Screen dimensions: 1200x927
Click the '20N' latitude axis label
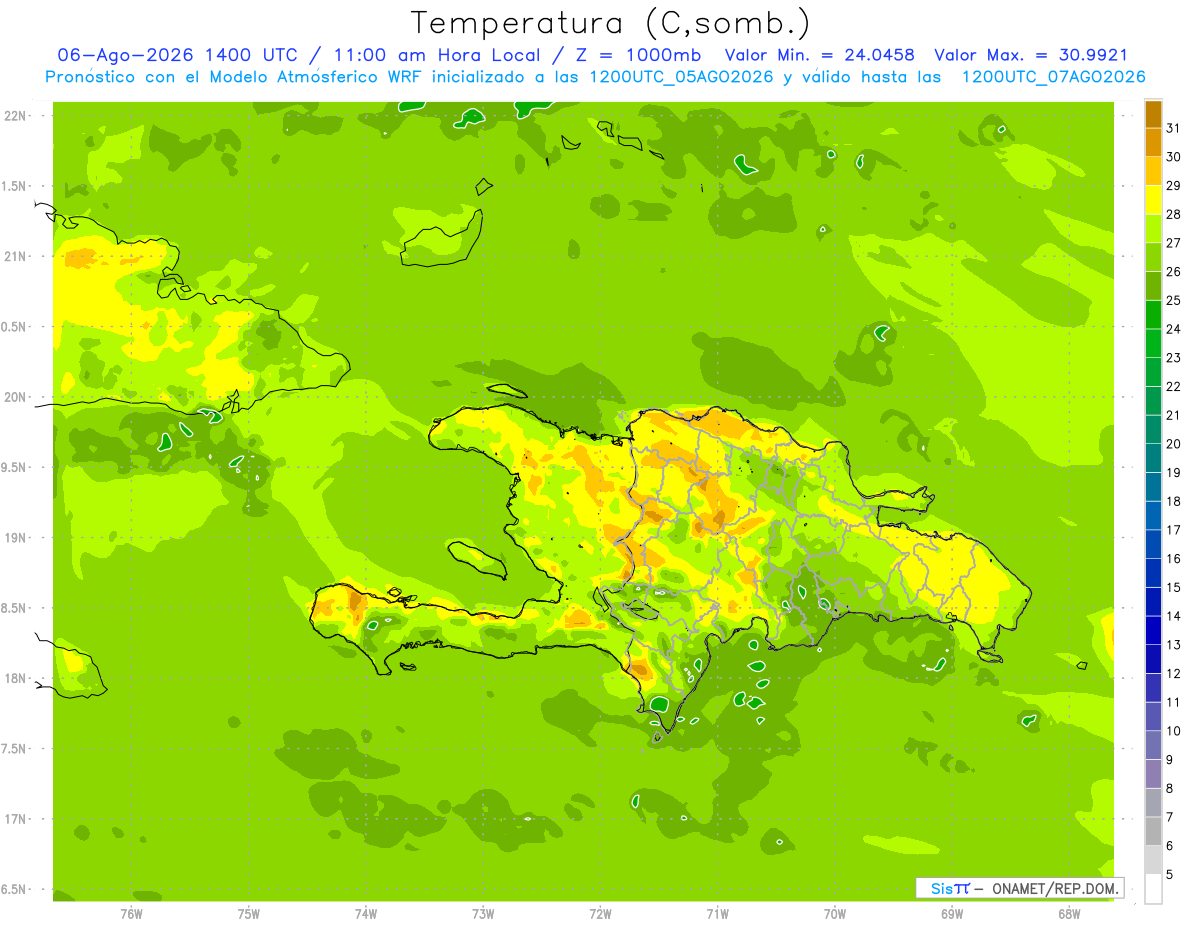click(x=14, y=397)
